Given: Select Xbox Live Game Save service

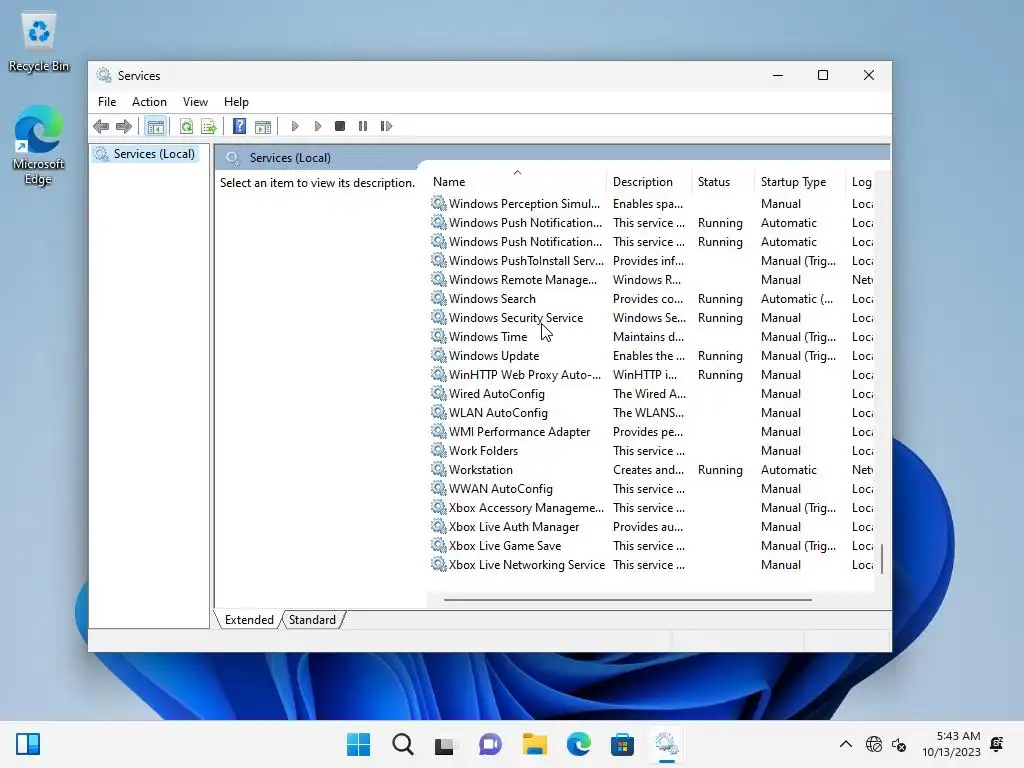Looking at the screenshot, I should tap(505, 545).
